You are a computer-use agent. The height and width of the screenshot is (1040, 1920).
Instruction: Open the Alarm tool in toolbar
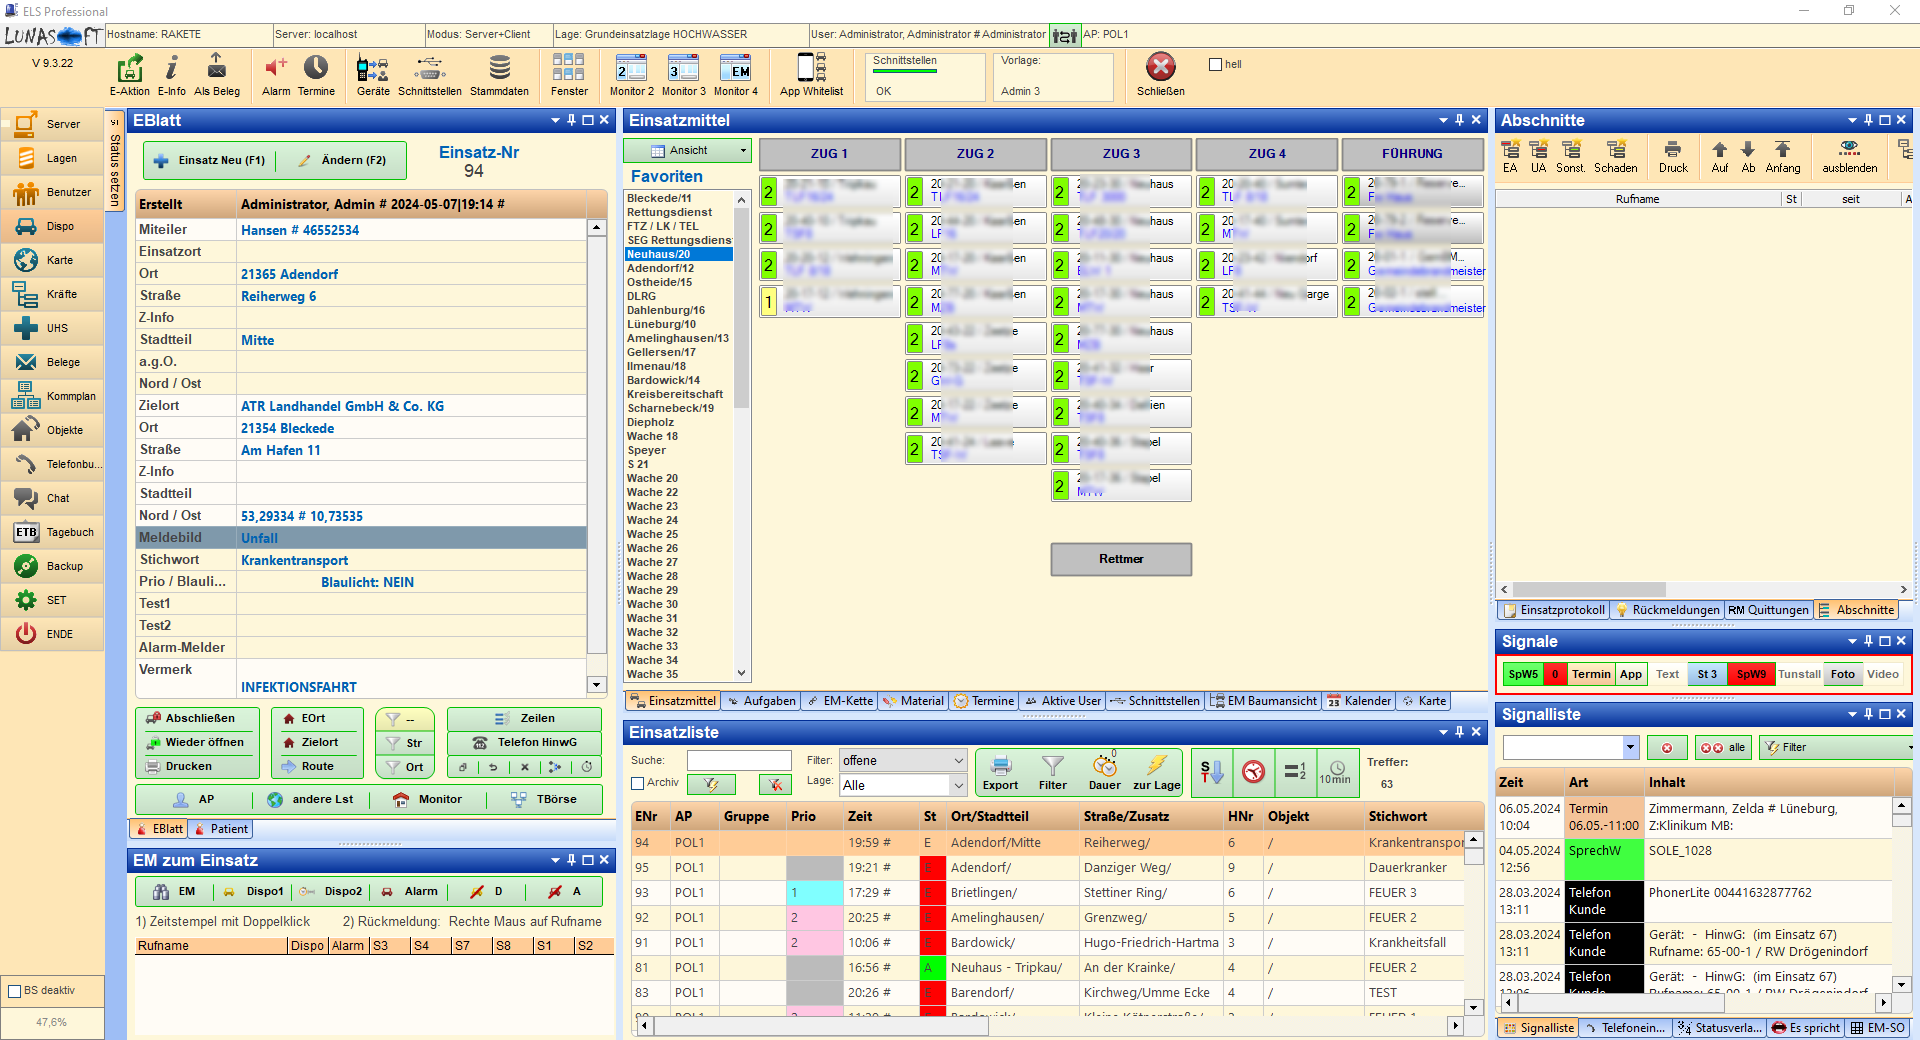tap(276, 70)
